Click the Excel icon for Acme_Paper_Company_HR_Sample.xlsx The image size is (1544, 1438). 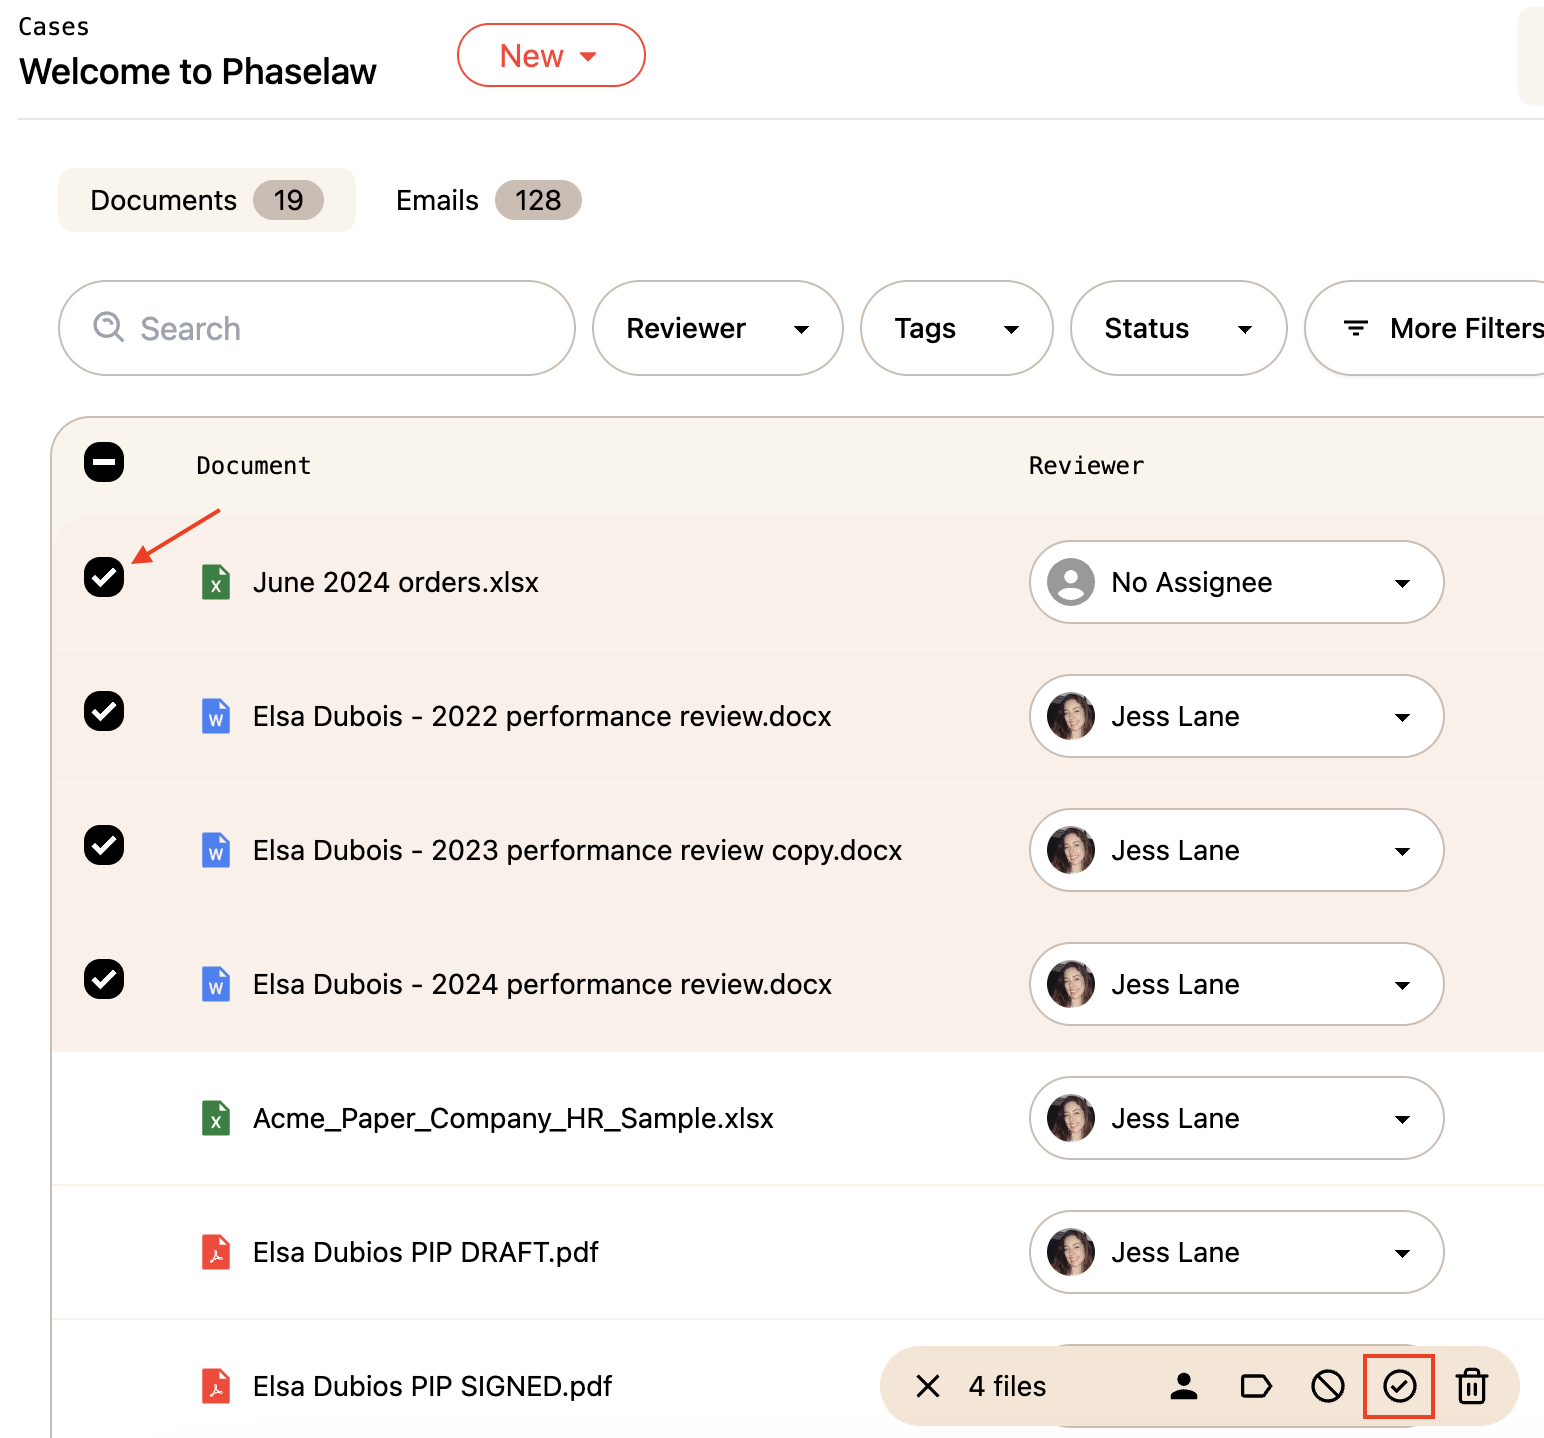pyautogui.click(x=216, y=1118)
